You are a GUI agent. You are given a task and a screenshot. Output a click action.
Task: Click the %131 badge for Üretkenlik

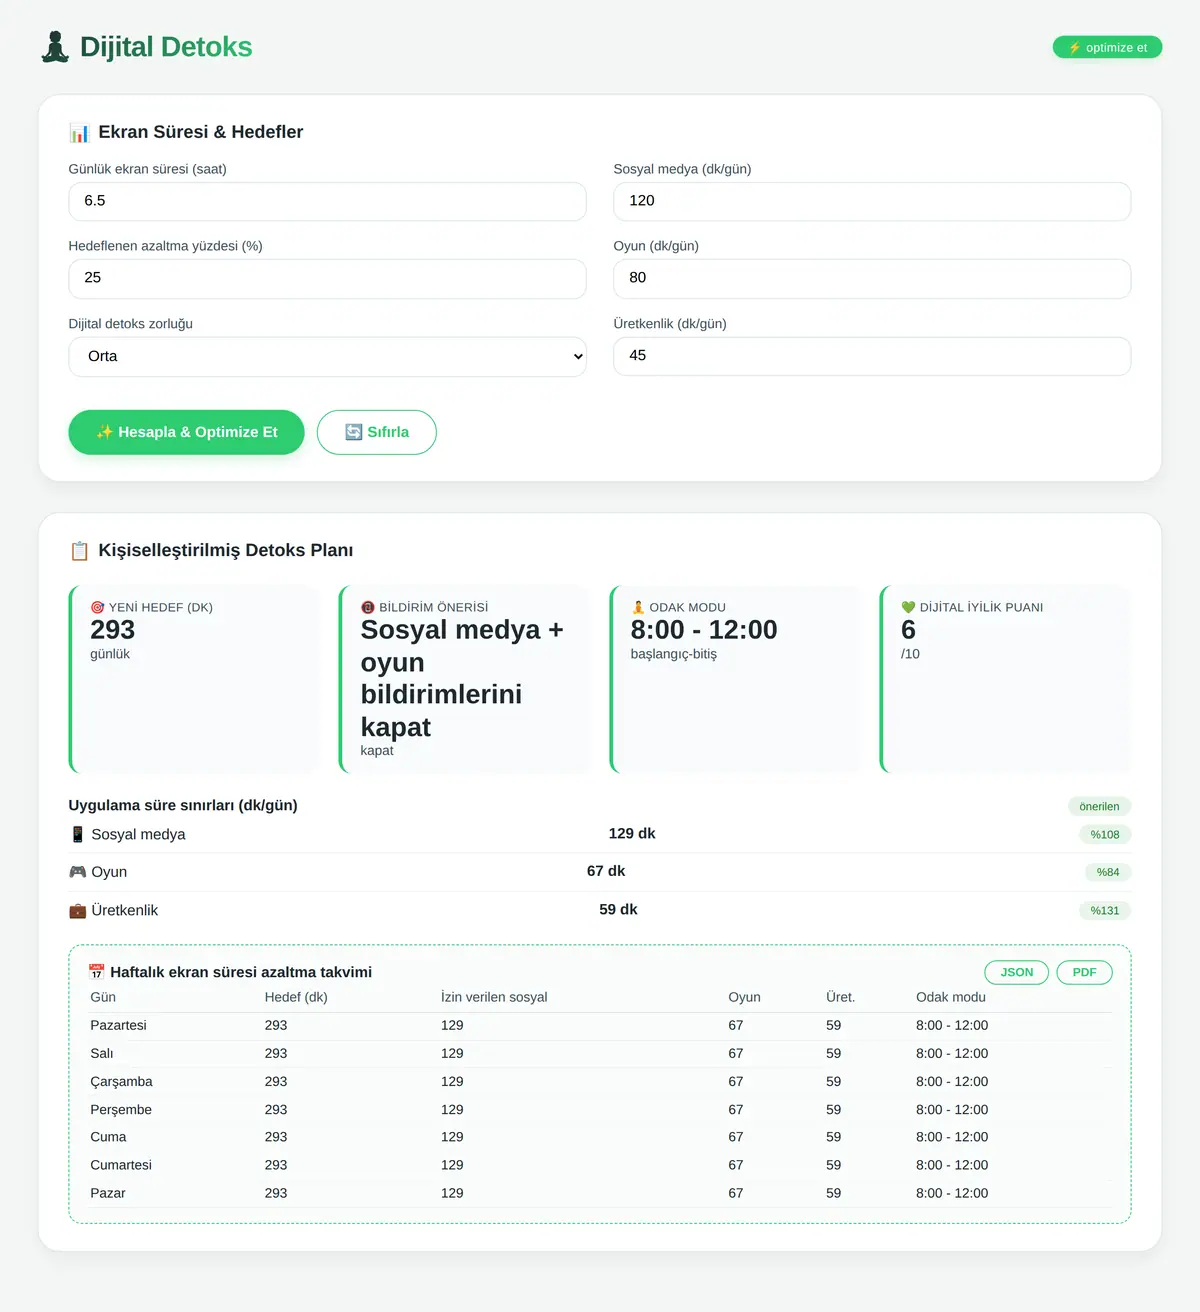tap(1105, 910)
